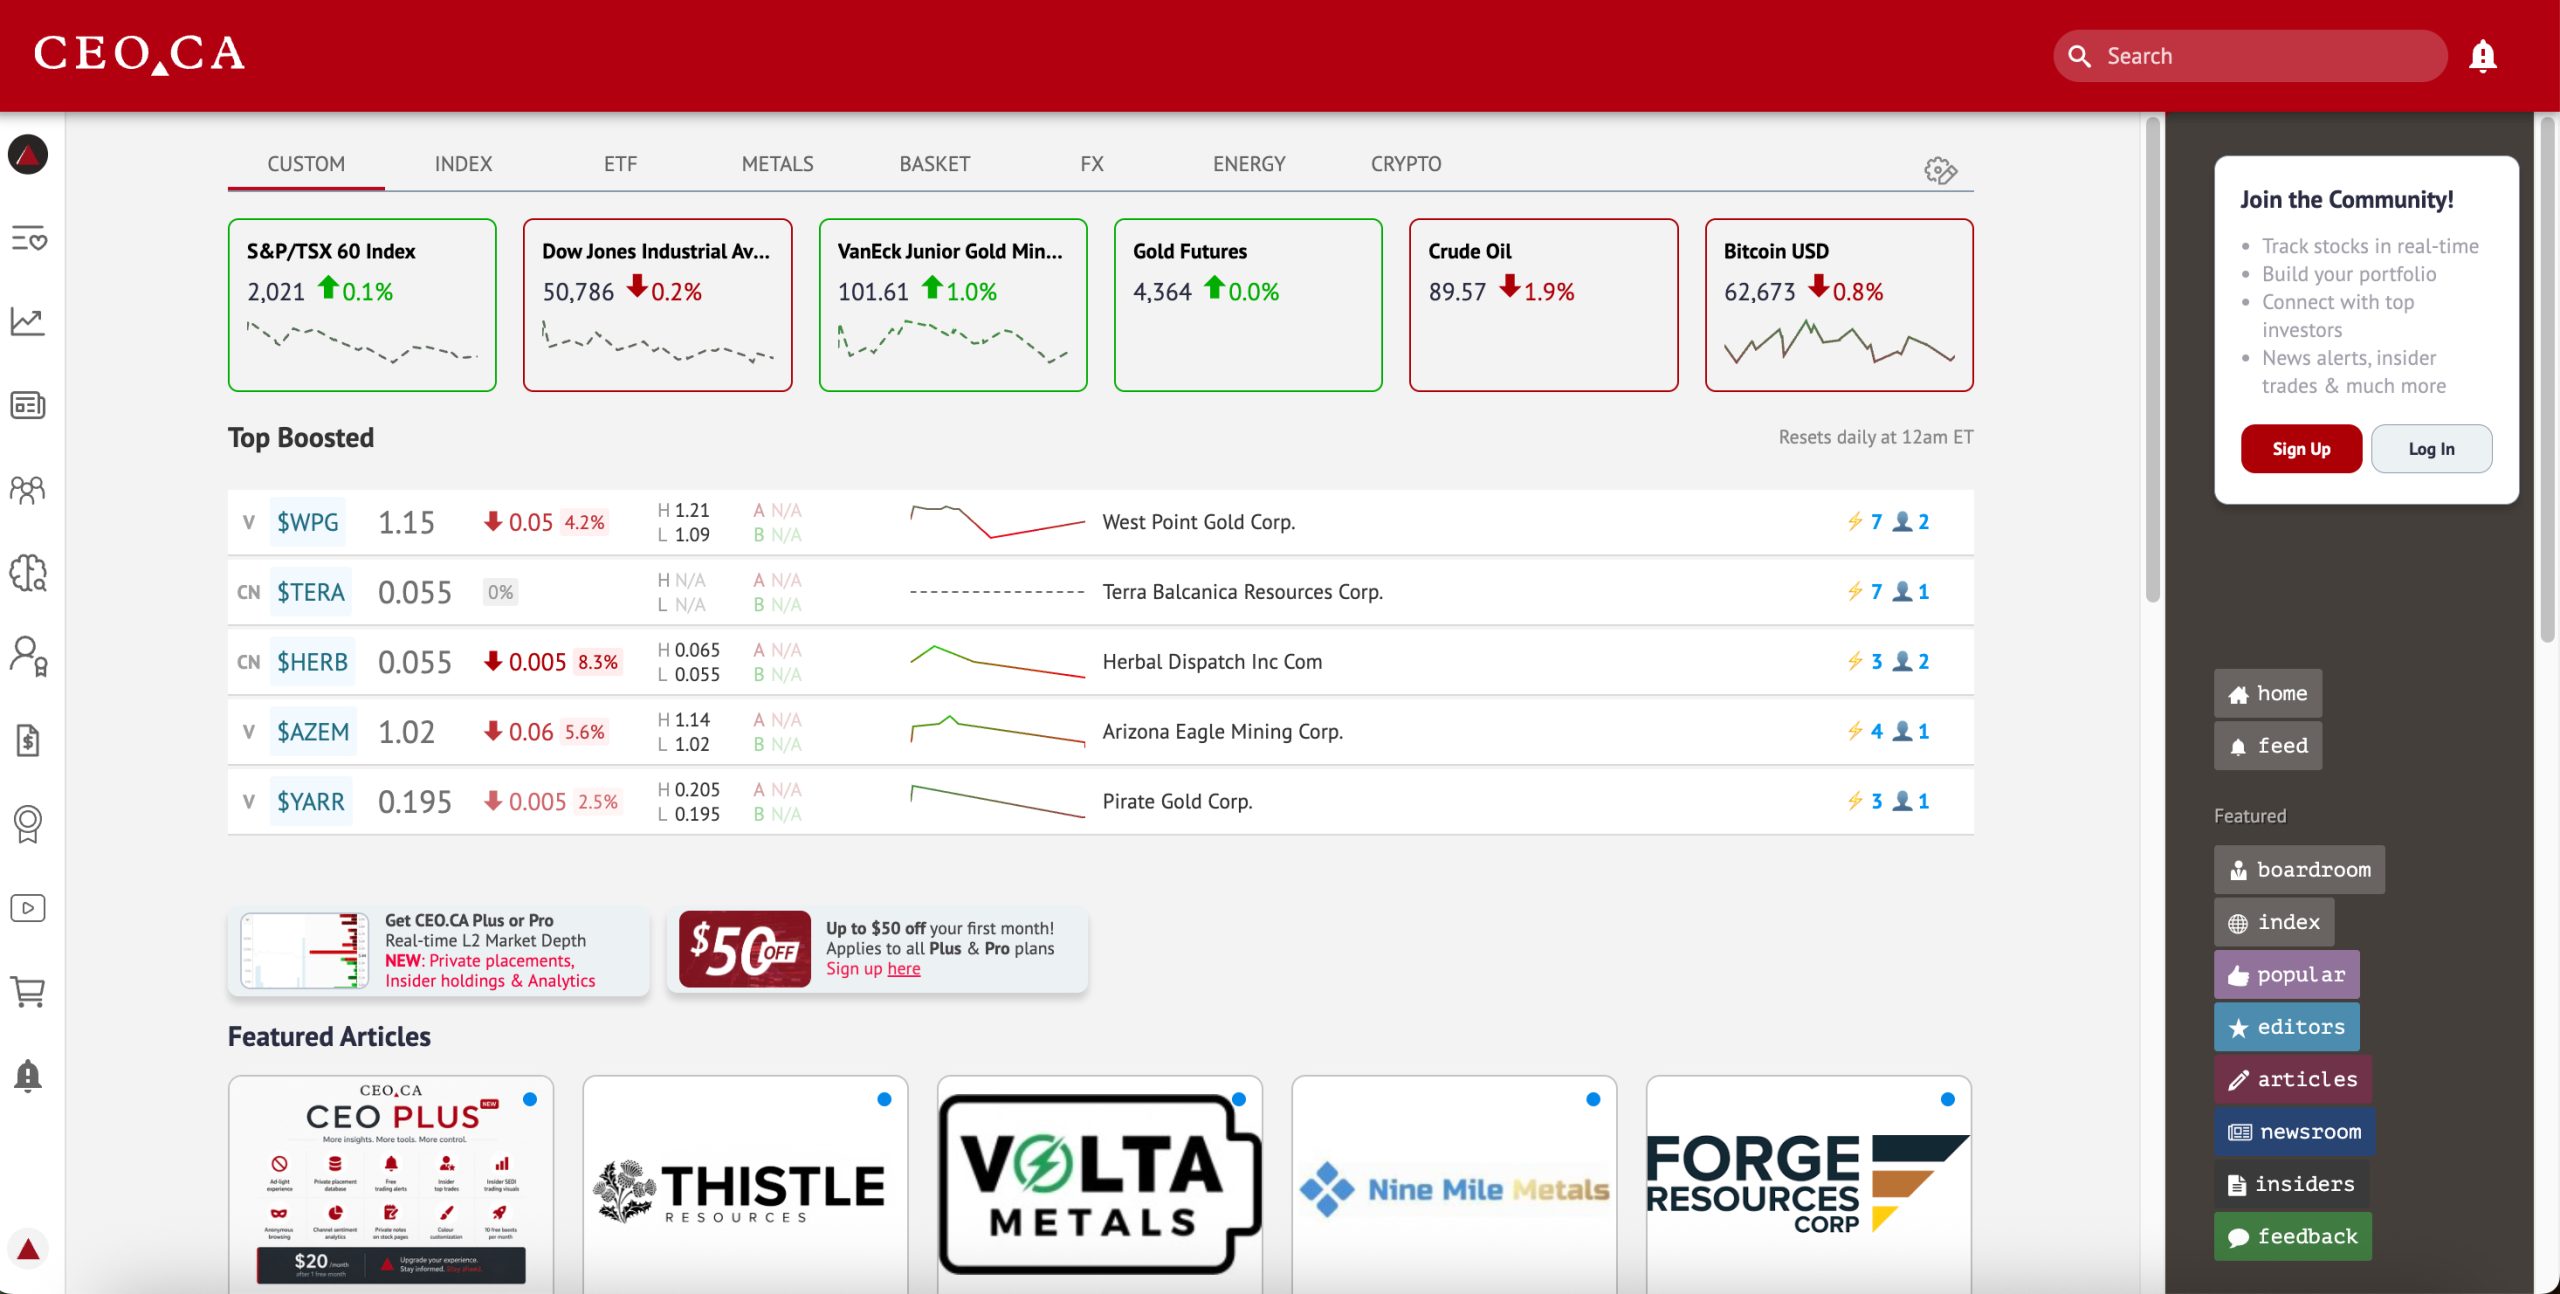The image size is (2560, 1294).
Task: Click boost lightning icon for $TERA
Action: [1855, 591]
